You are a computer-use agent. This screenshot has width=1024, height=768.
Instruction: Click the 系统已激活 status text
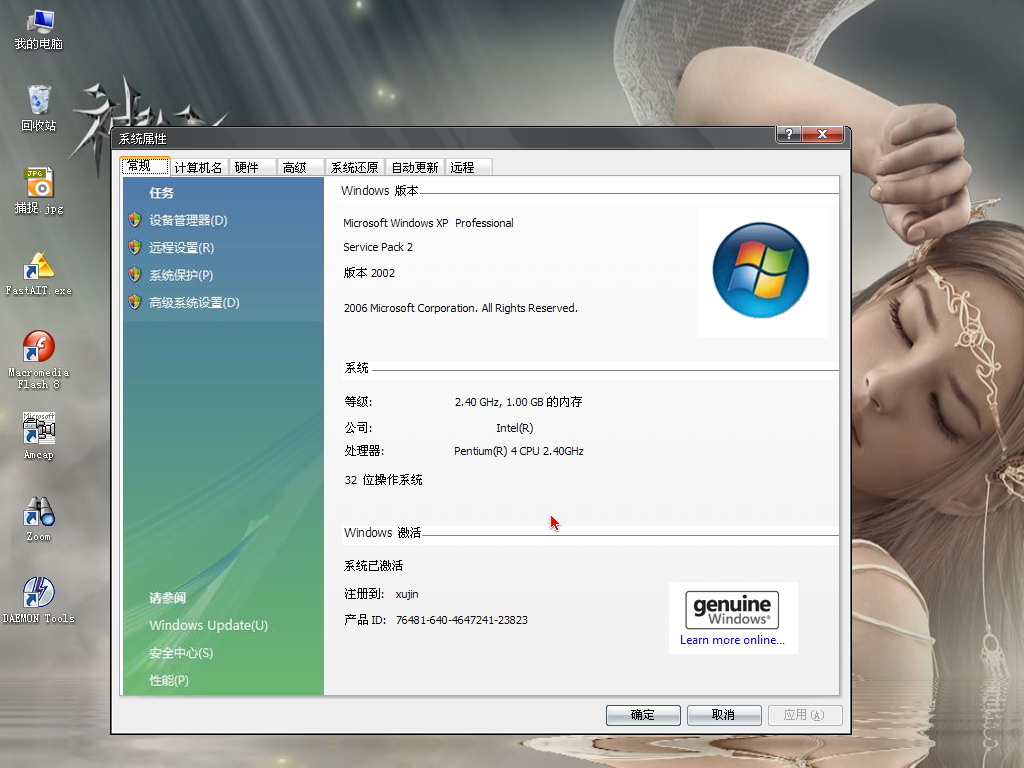(374, 566)
